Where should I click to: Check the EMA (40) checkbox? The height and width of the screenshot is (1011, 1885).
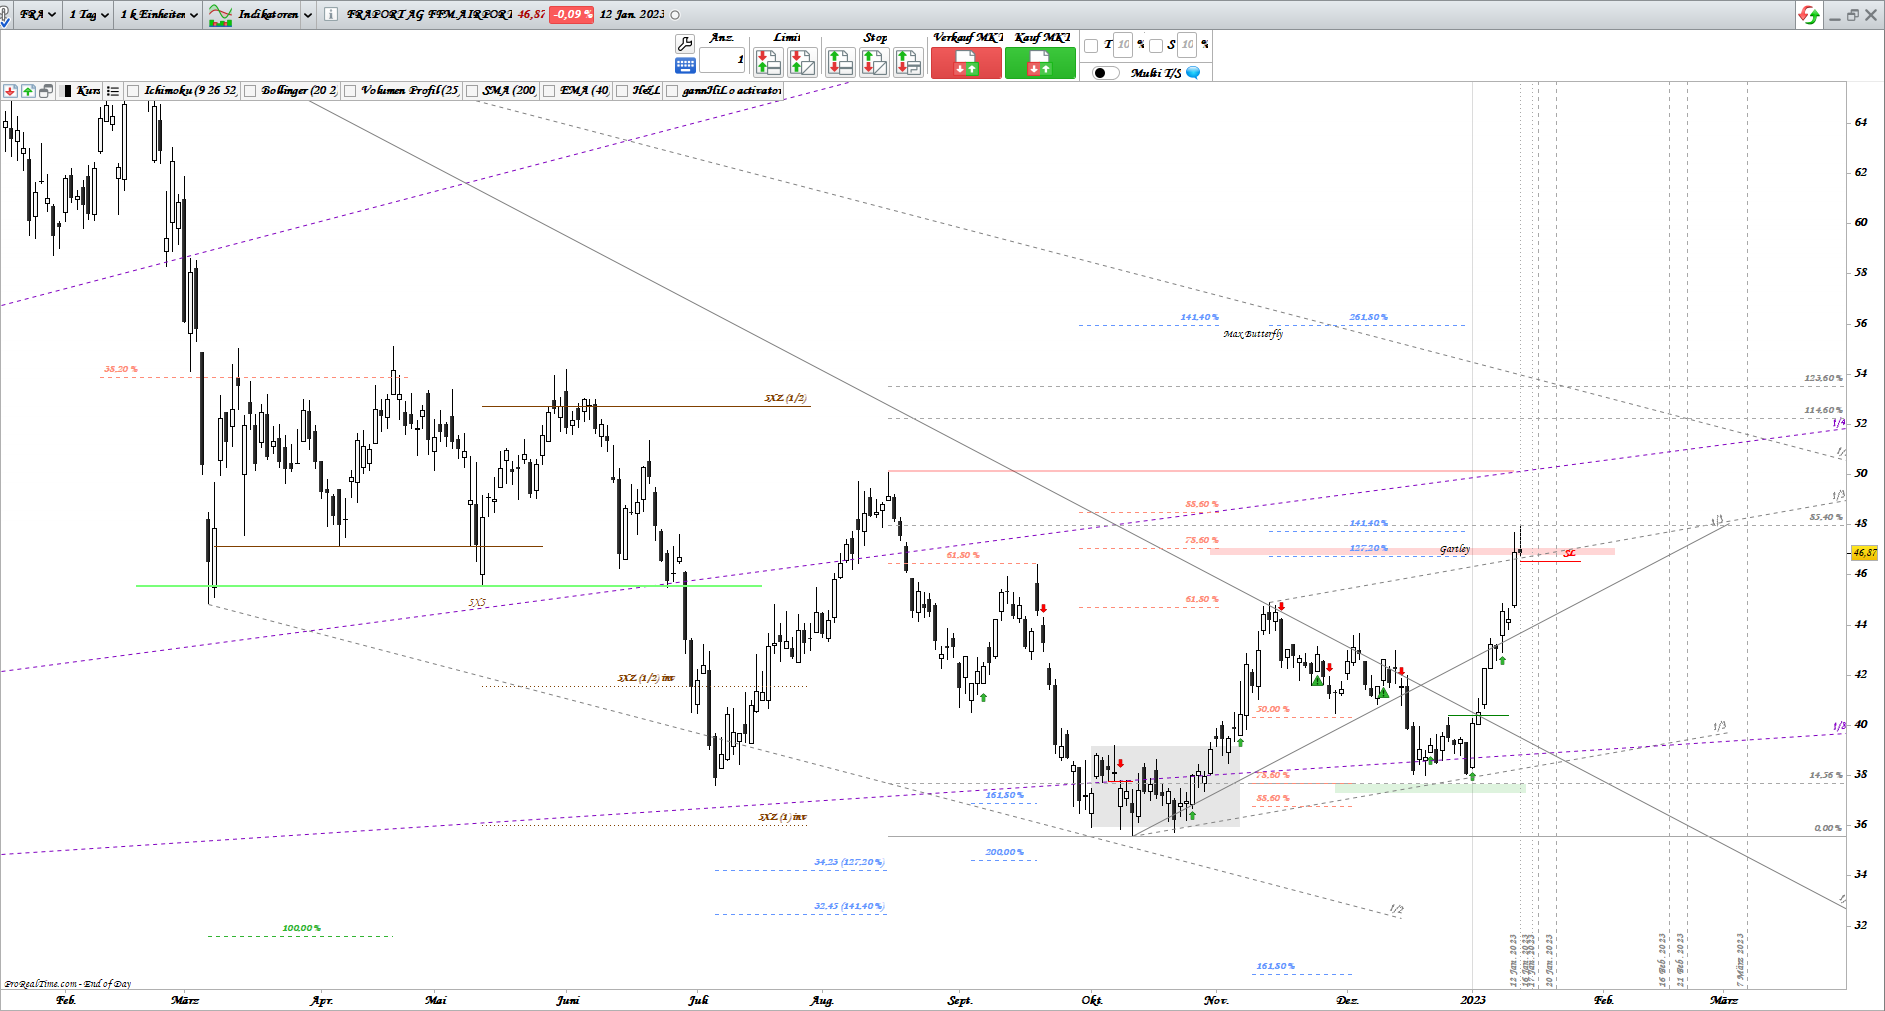tap(549, 91)
